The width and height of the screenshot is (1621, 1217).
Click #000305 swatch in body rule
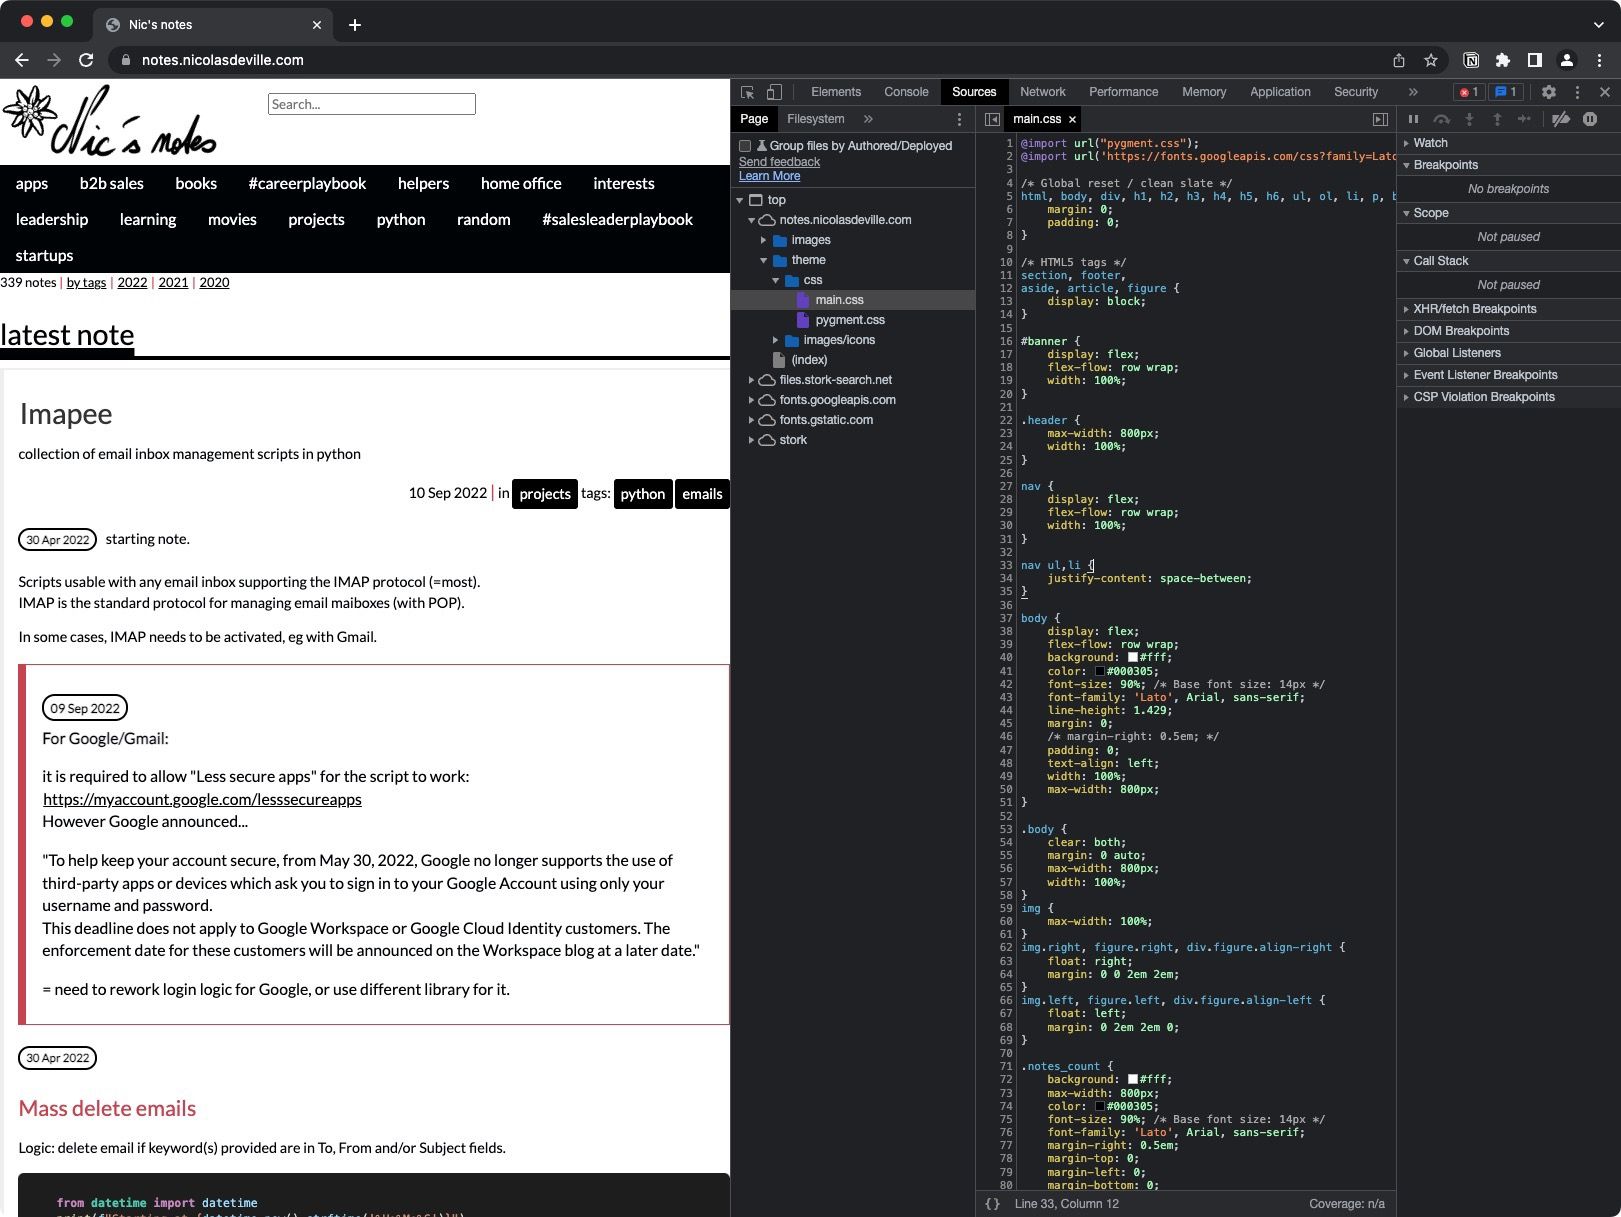click(x=1100, y=671)
